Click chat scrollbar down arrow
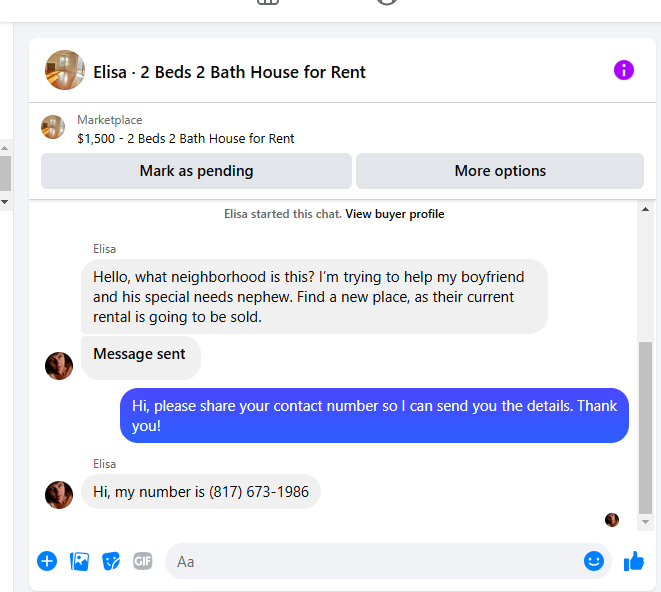Viewport: 661px width, 592px height. tap(645, 522)
